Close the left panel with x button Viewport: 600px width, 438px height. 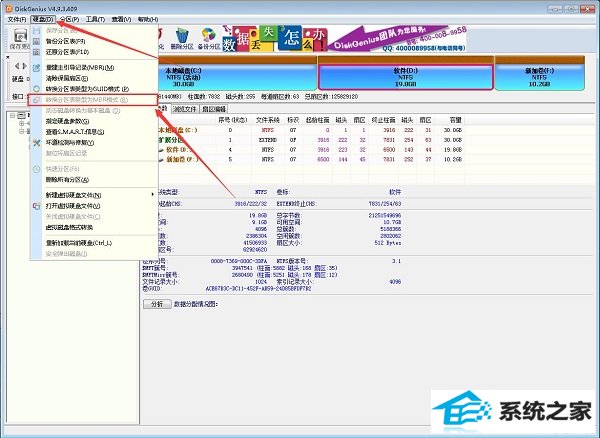(8, 57)
